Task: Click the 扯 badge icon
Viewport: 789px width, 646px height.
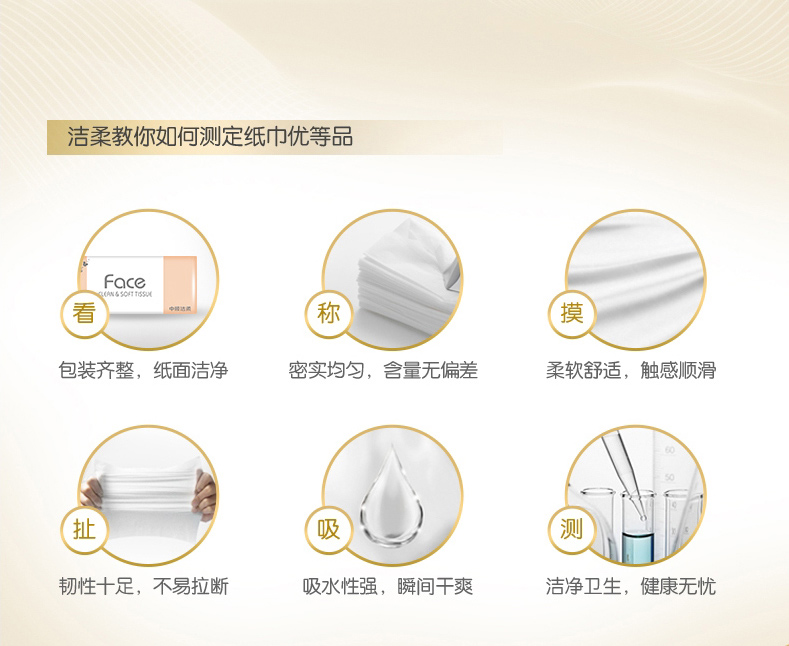Action: tap(84, 530)
